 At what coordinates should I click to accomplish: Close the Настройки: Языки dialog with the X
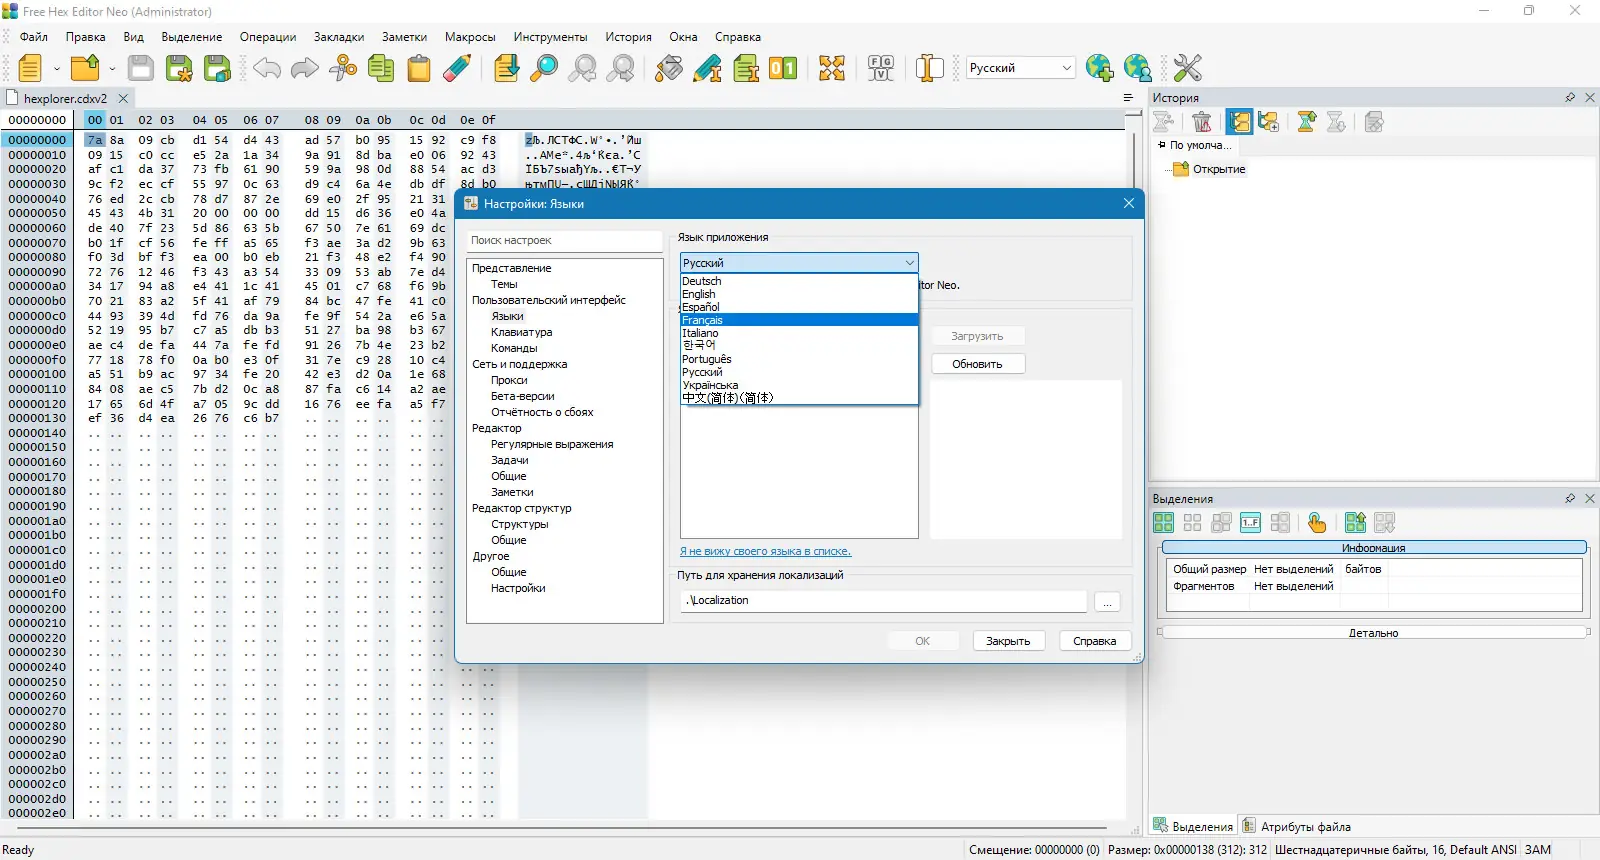click(x=1129, y=203)
